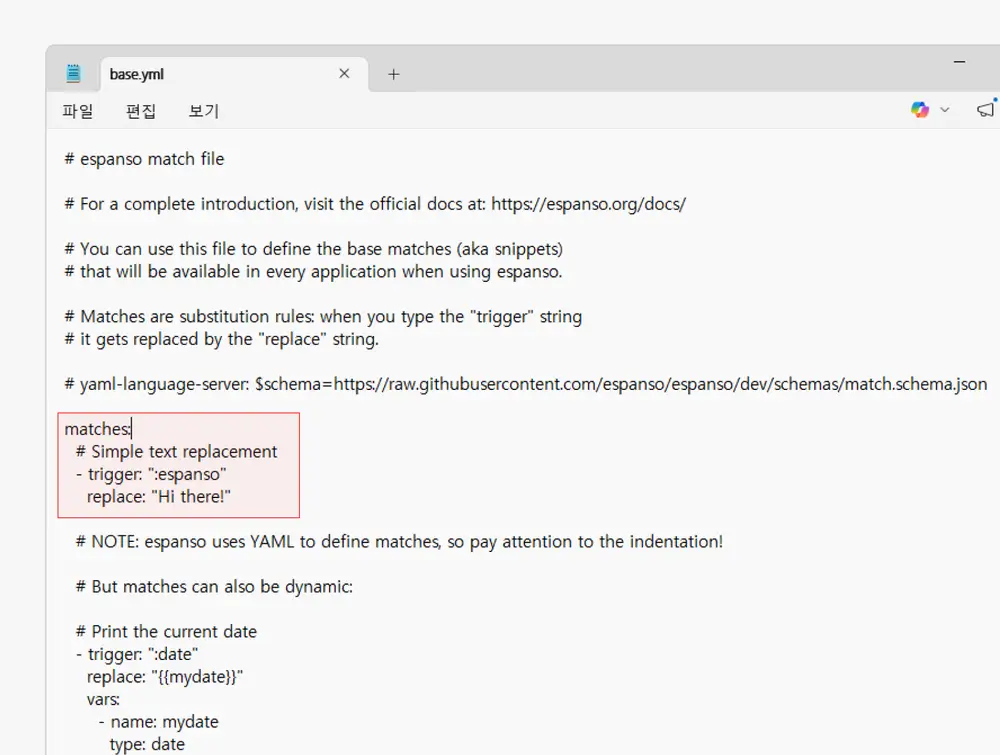1000x755 pixels.
Task: Add a new tab with plus button
Action: 393,74
